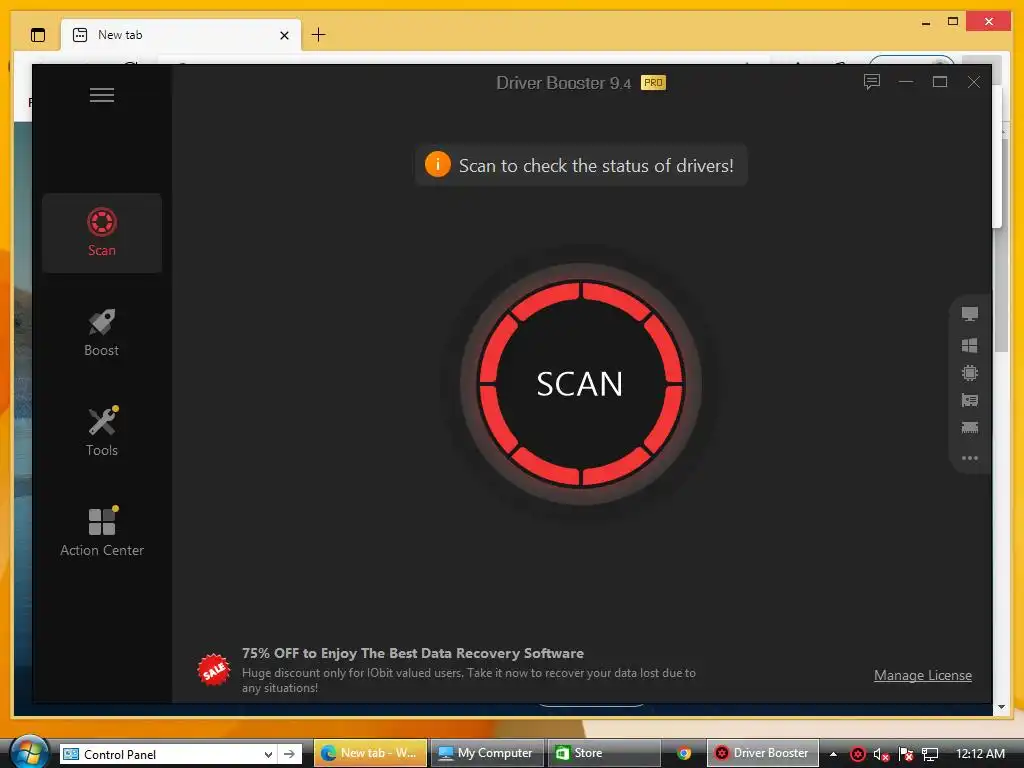The height and width of the screenshot is (768, 1024).
Task: Select the New tab browser tab
Action: [x=181, y=35]
